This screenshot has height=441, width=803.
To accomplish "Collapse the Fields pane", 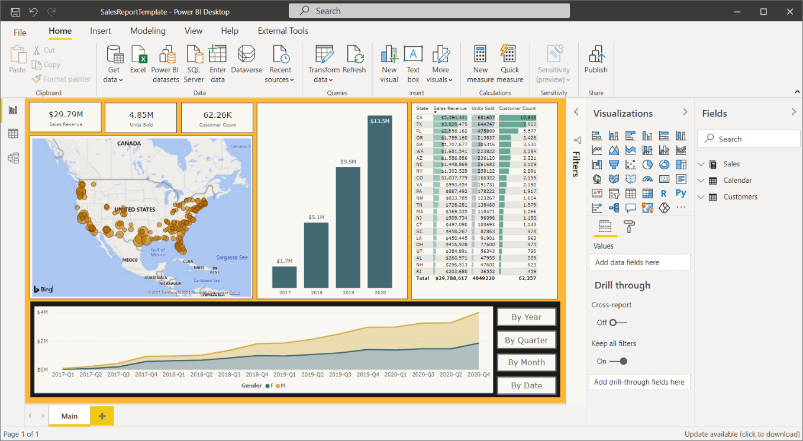I will pyautogui.click(x=793, y=112).
